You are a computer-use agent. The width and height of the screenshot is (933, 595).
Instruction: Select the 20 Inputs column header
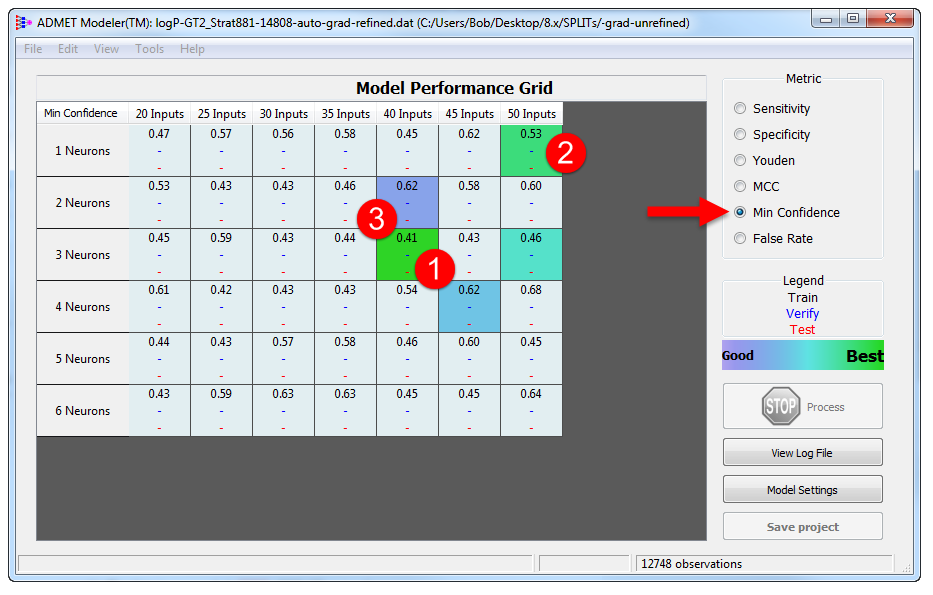pyautogui.click(x=159, y=114)
